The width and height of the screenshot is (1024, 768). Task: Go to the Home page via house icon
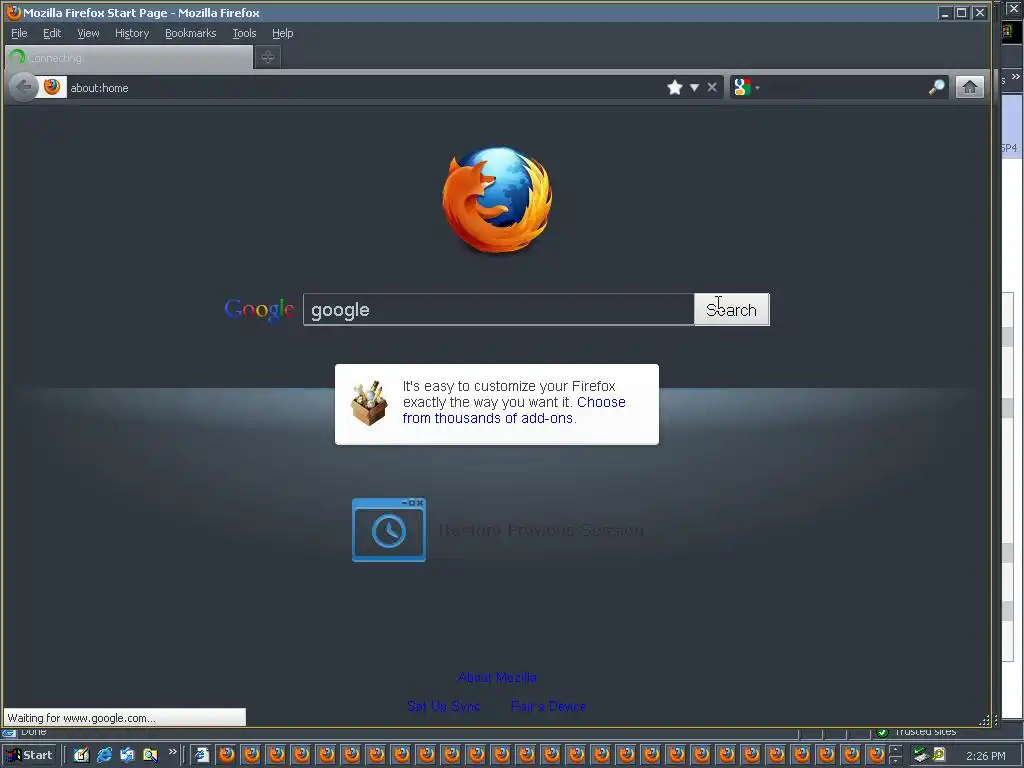click(970, 87)
